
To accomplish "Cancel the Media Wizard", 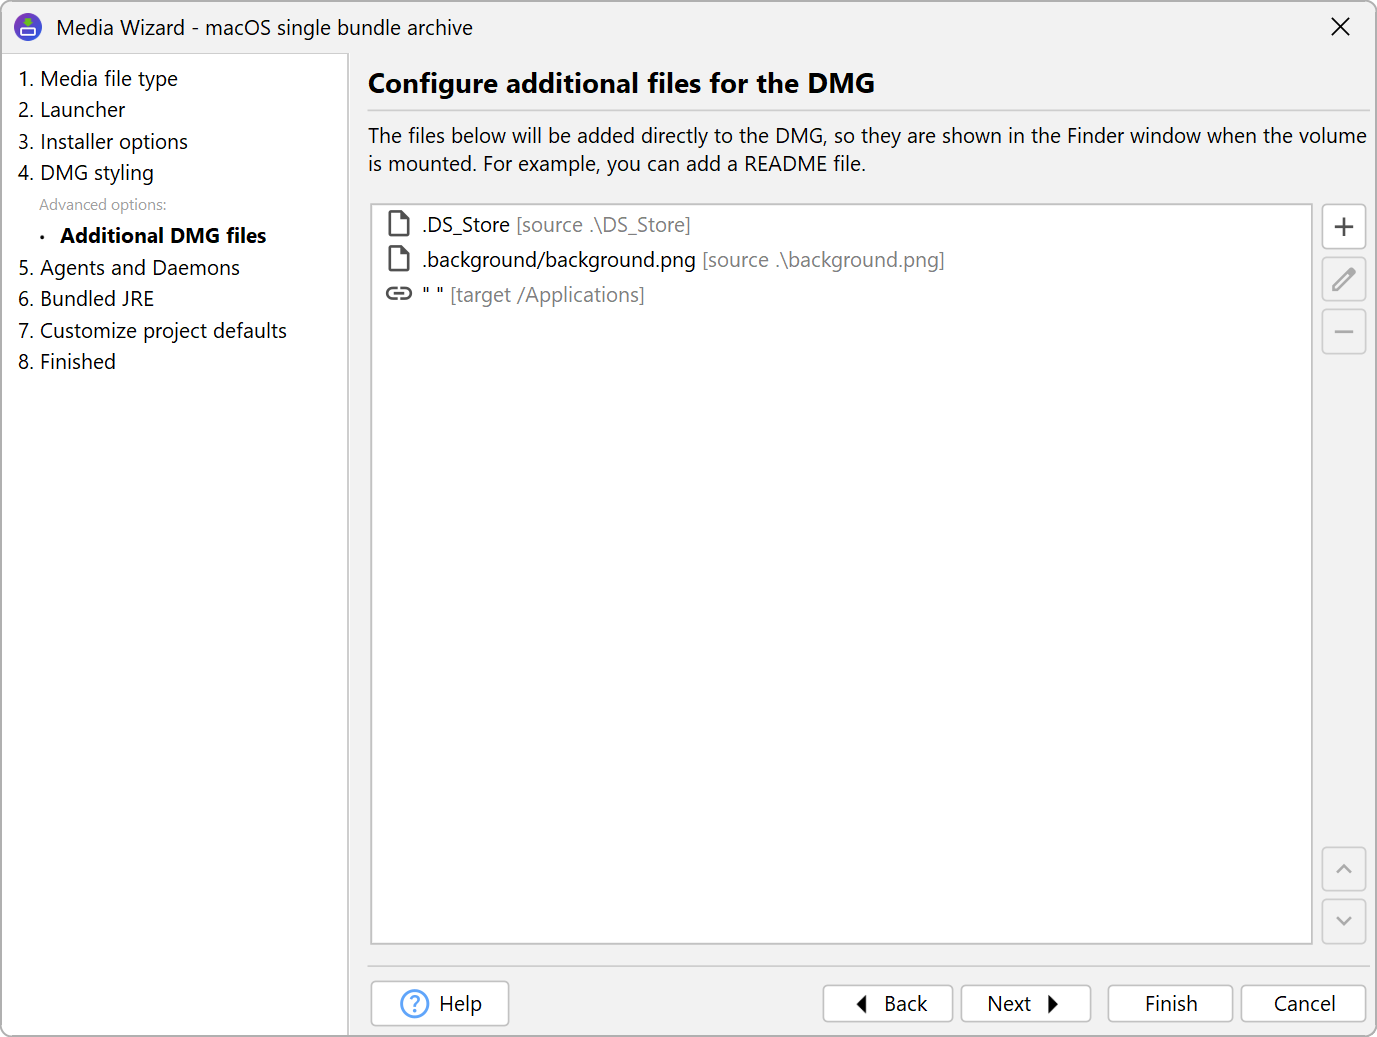I will coord(1303,1003).
